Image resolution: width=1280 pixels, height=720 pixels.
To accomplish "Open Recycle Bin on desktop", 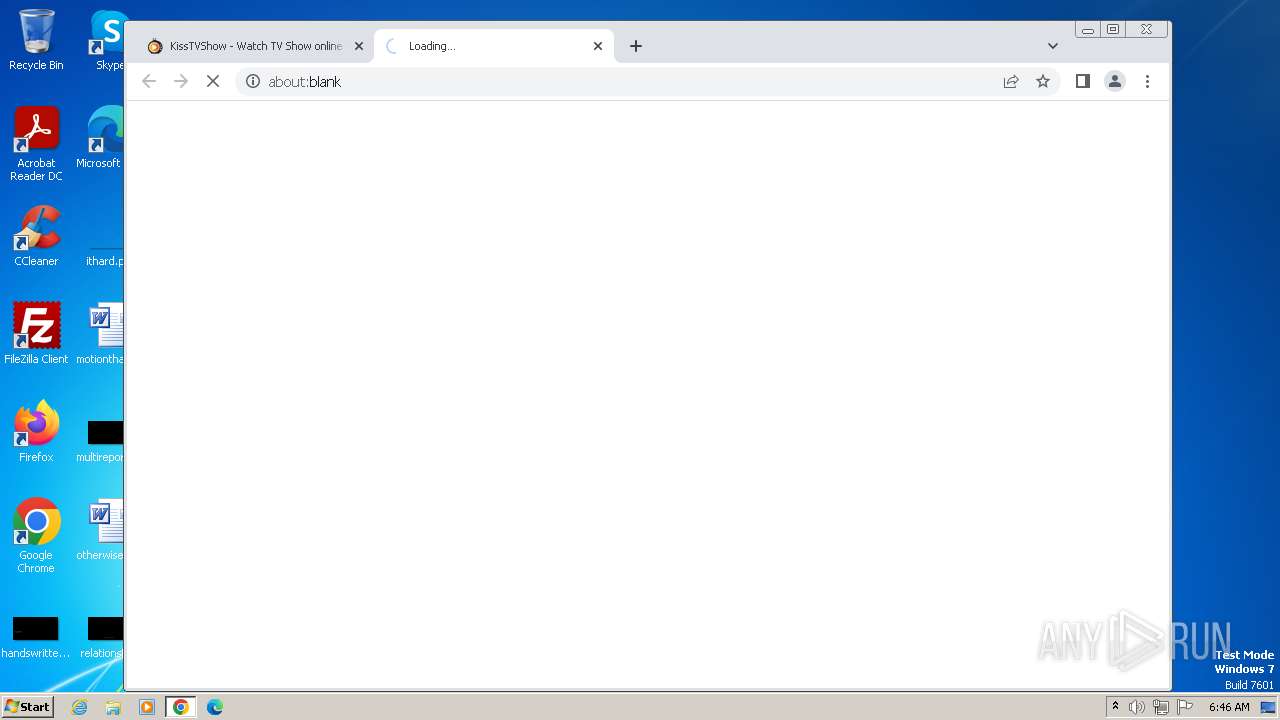I will tap(36, 40).
